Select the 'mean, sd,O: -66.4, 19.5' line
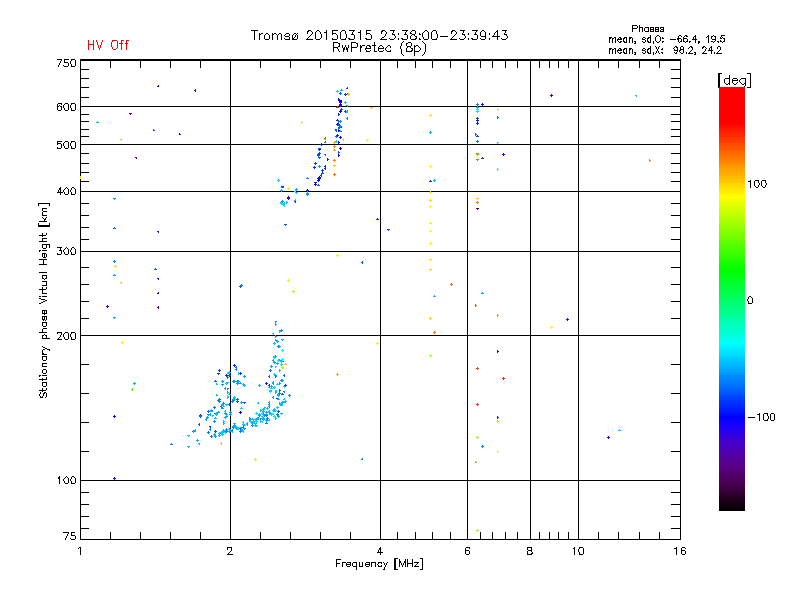The image size is (800, 600). click(666, 39)
